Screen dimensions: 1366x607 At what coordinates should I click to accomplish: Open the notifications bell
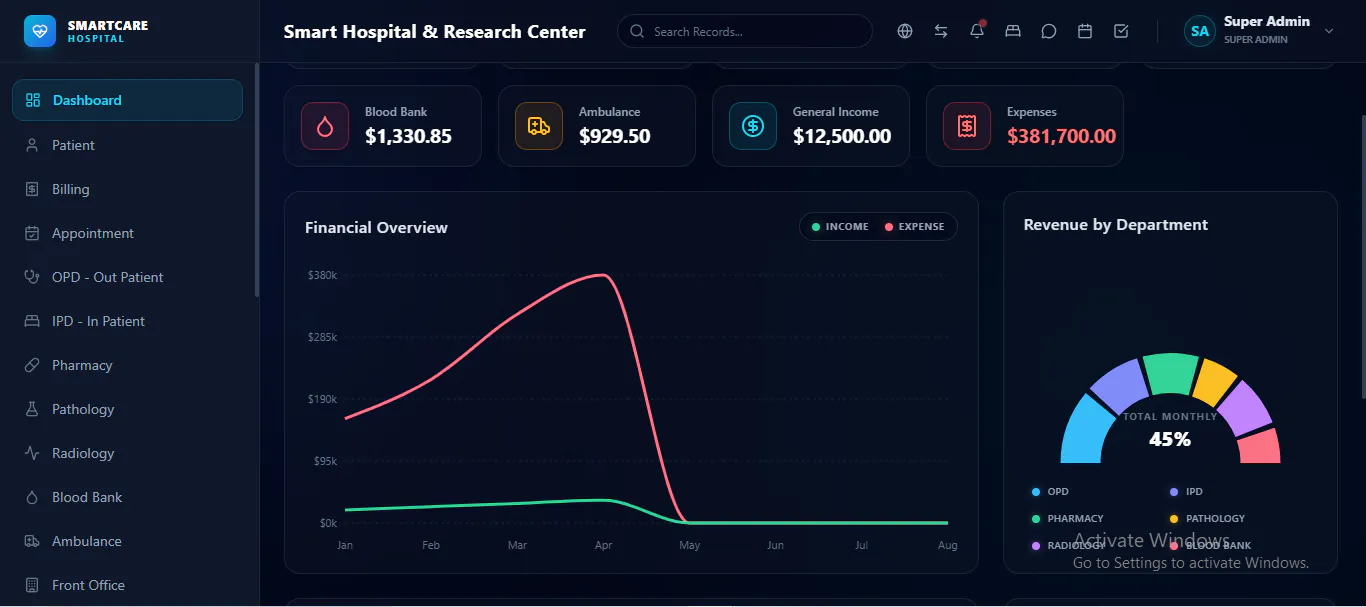pos(977,31)
